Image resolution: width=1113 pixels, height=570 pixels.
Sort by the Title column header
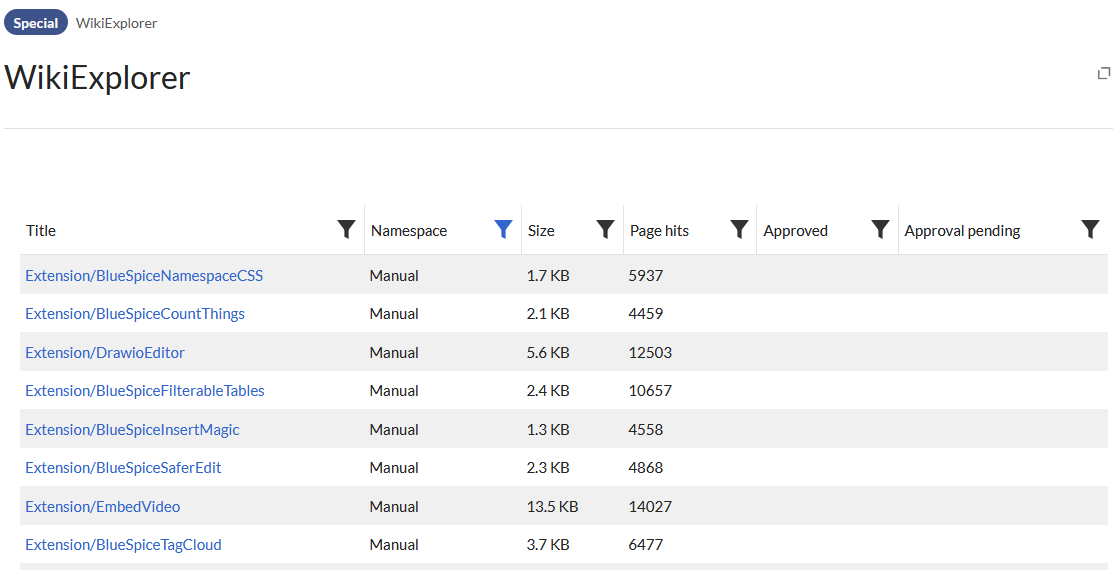[41, 231]
